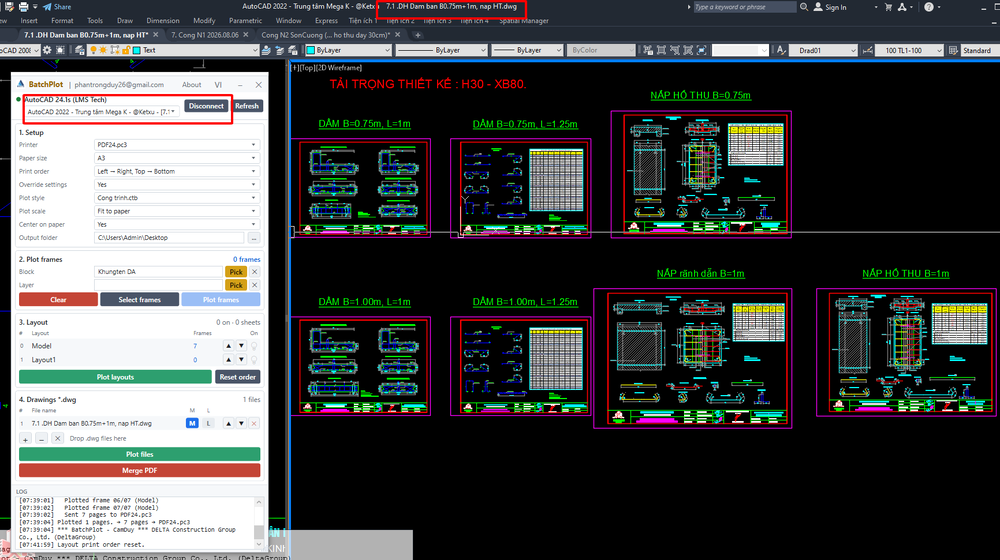Open the AutoCAD instance dropdown in BatchPlot

101,112
